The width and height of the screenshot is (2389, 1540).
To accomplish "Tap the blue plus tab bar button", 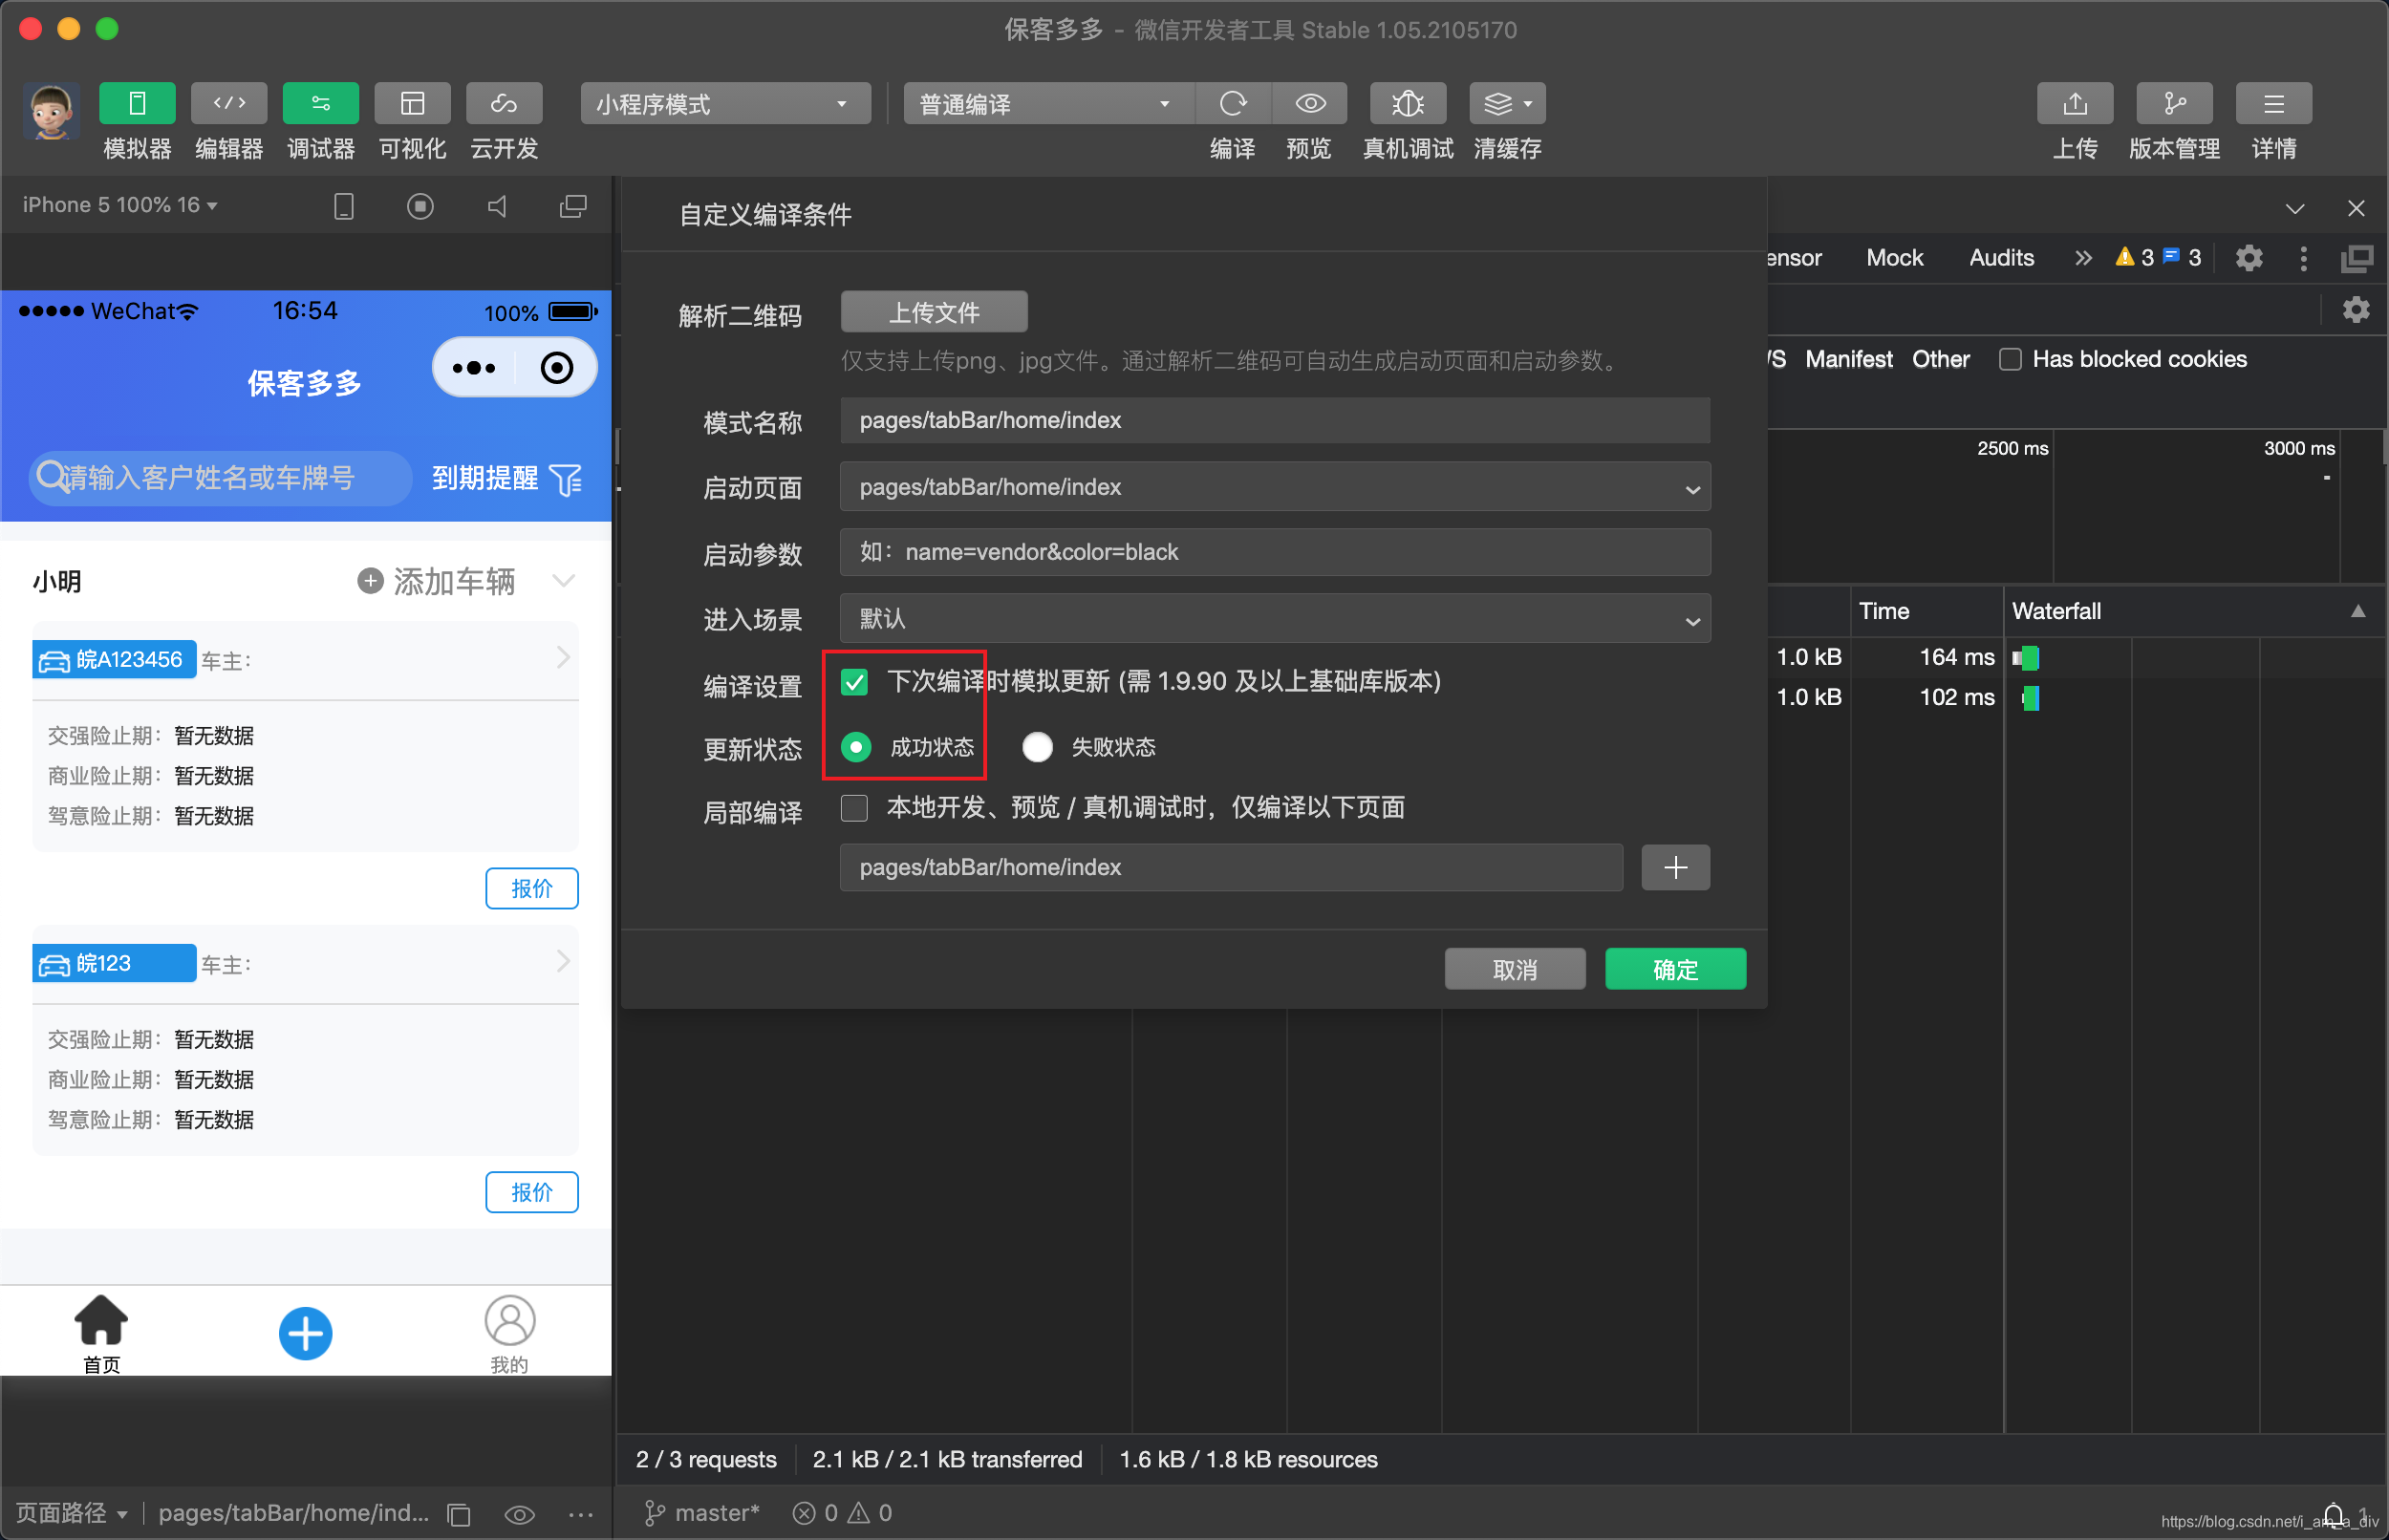I will click(305, 1333).
